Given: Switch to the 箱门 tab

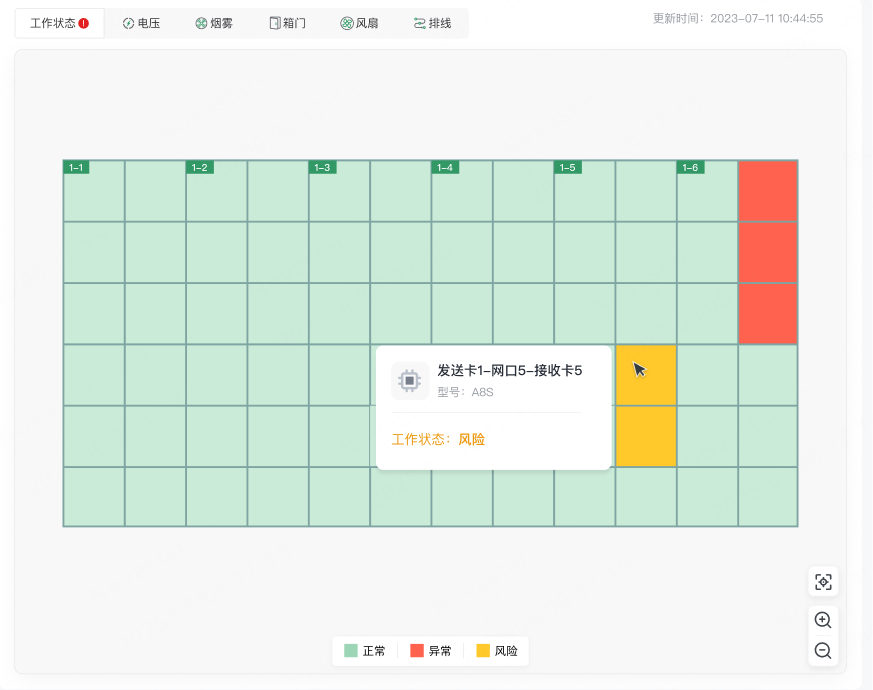Looking at the screenshot, I should click(287, 23).
